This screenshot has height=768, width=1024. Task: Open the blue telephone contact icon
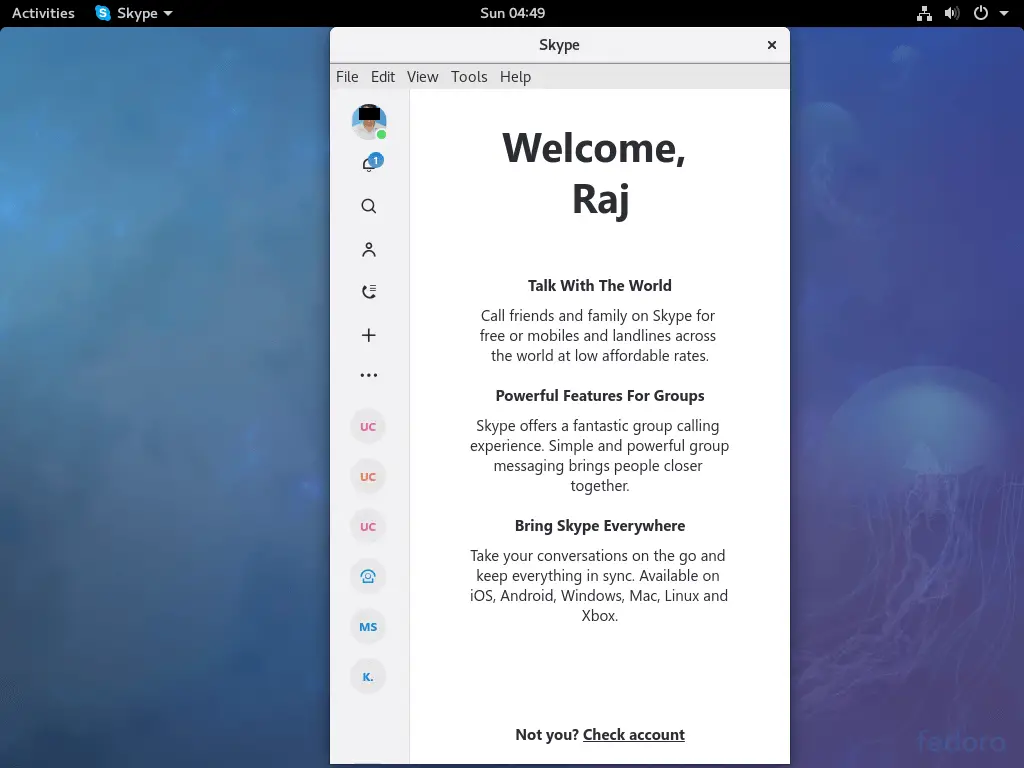pyautogui.click(x=368, y=576)
